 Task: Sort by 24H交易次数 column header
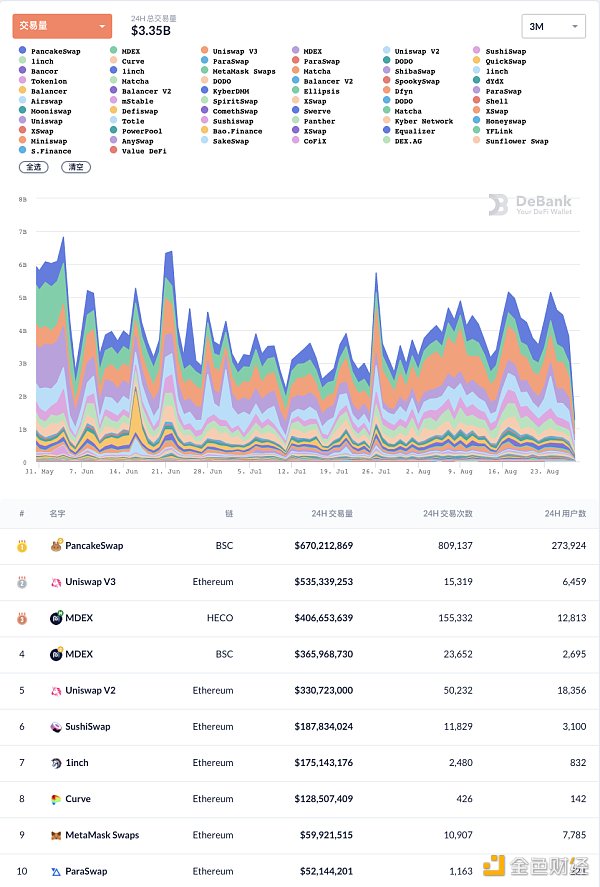pos(447,513)
